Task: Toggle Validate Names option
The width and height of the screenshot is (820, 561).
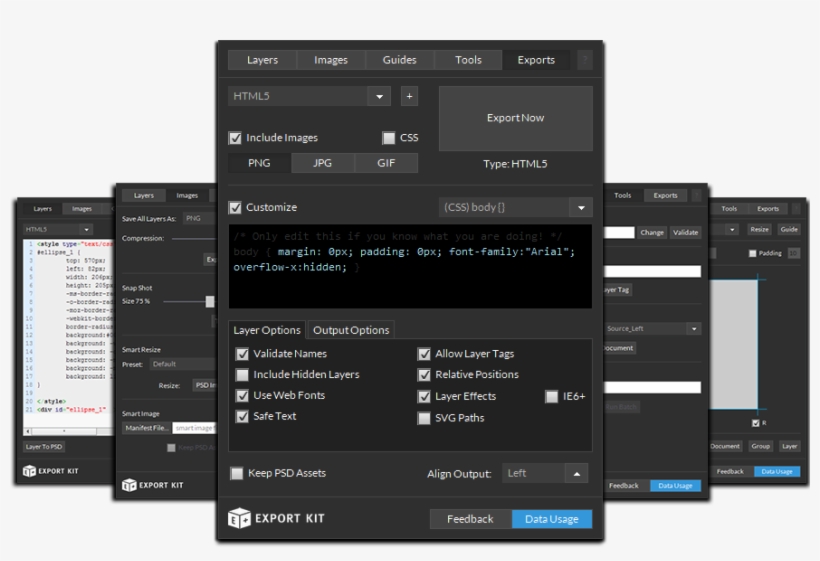Action: (x=242, y=354)
